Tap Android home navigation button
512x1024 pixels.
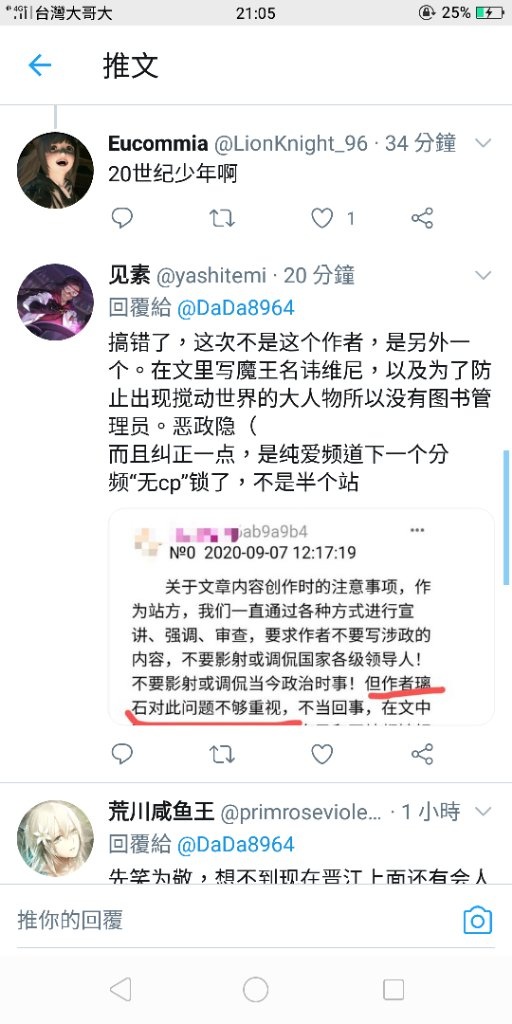click(x=255, y=989)
